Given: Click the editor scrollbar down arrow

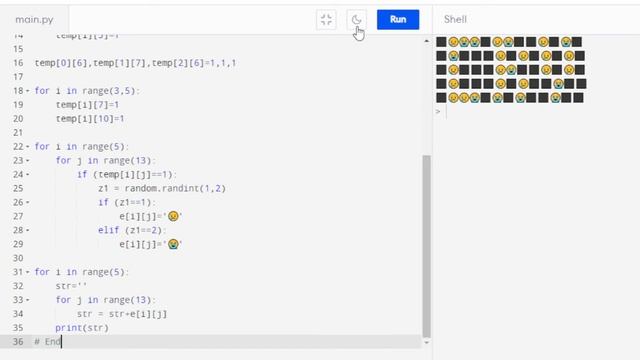Looking at the screenshot, I should [x=427, y=342].
